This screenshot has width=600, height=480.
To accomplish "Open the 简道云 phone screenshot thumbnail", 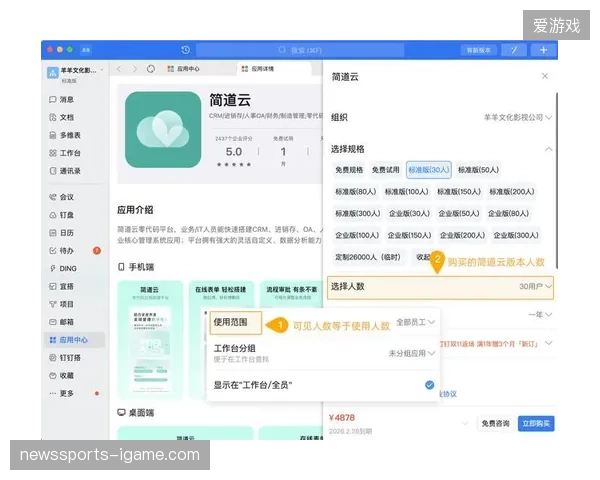I will pos(150,340).
